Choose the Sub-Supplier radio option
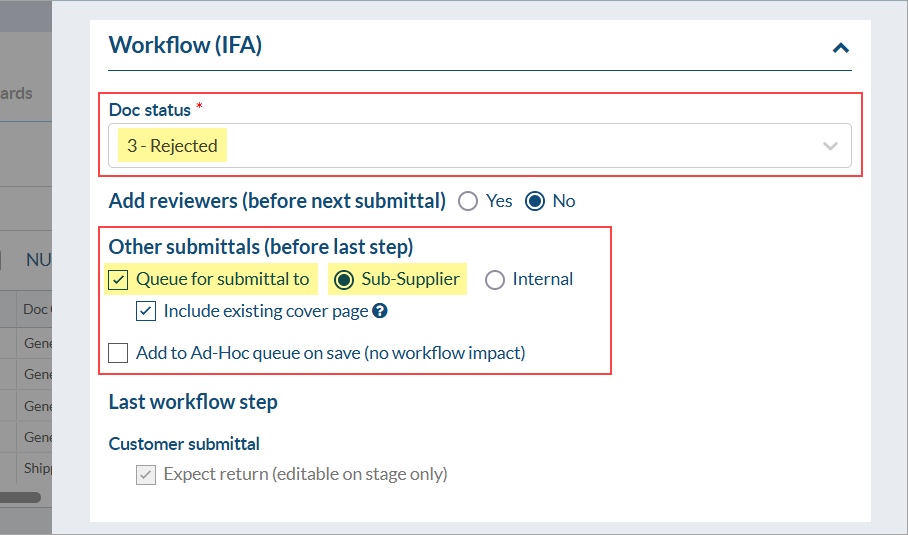Viewport: 908px width, 535px height. pyautogui.click(x=344, y=279)
